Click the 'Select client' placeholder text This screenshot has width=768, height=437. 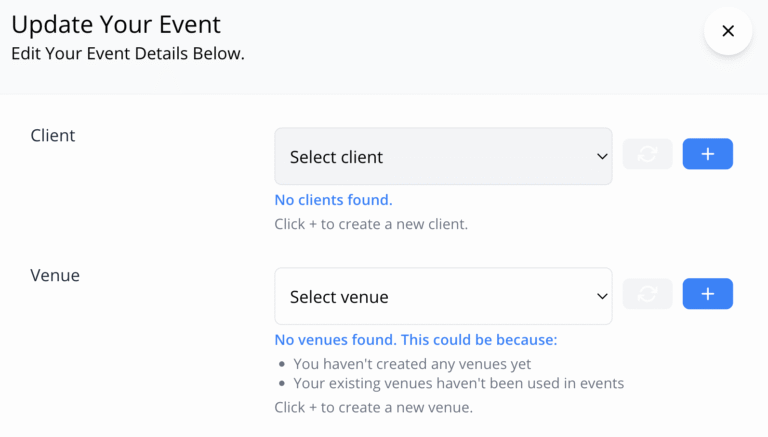(337, 157)
